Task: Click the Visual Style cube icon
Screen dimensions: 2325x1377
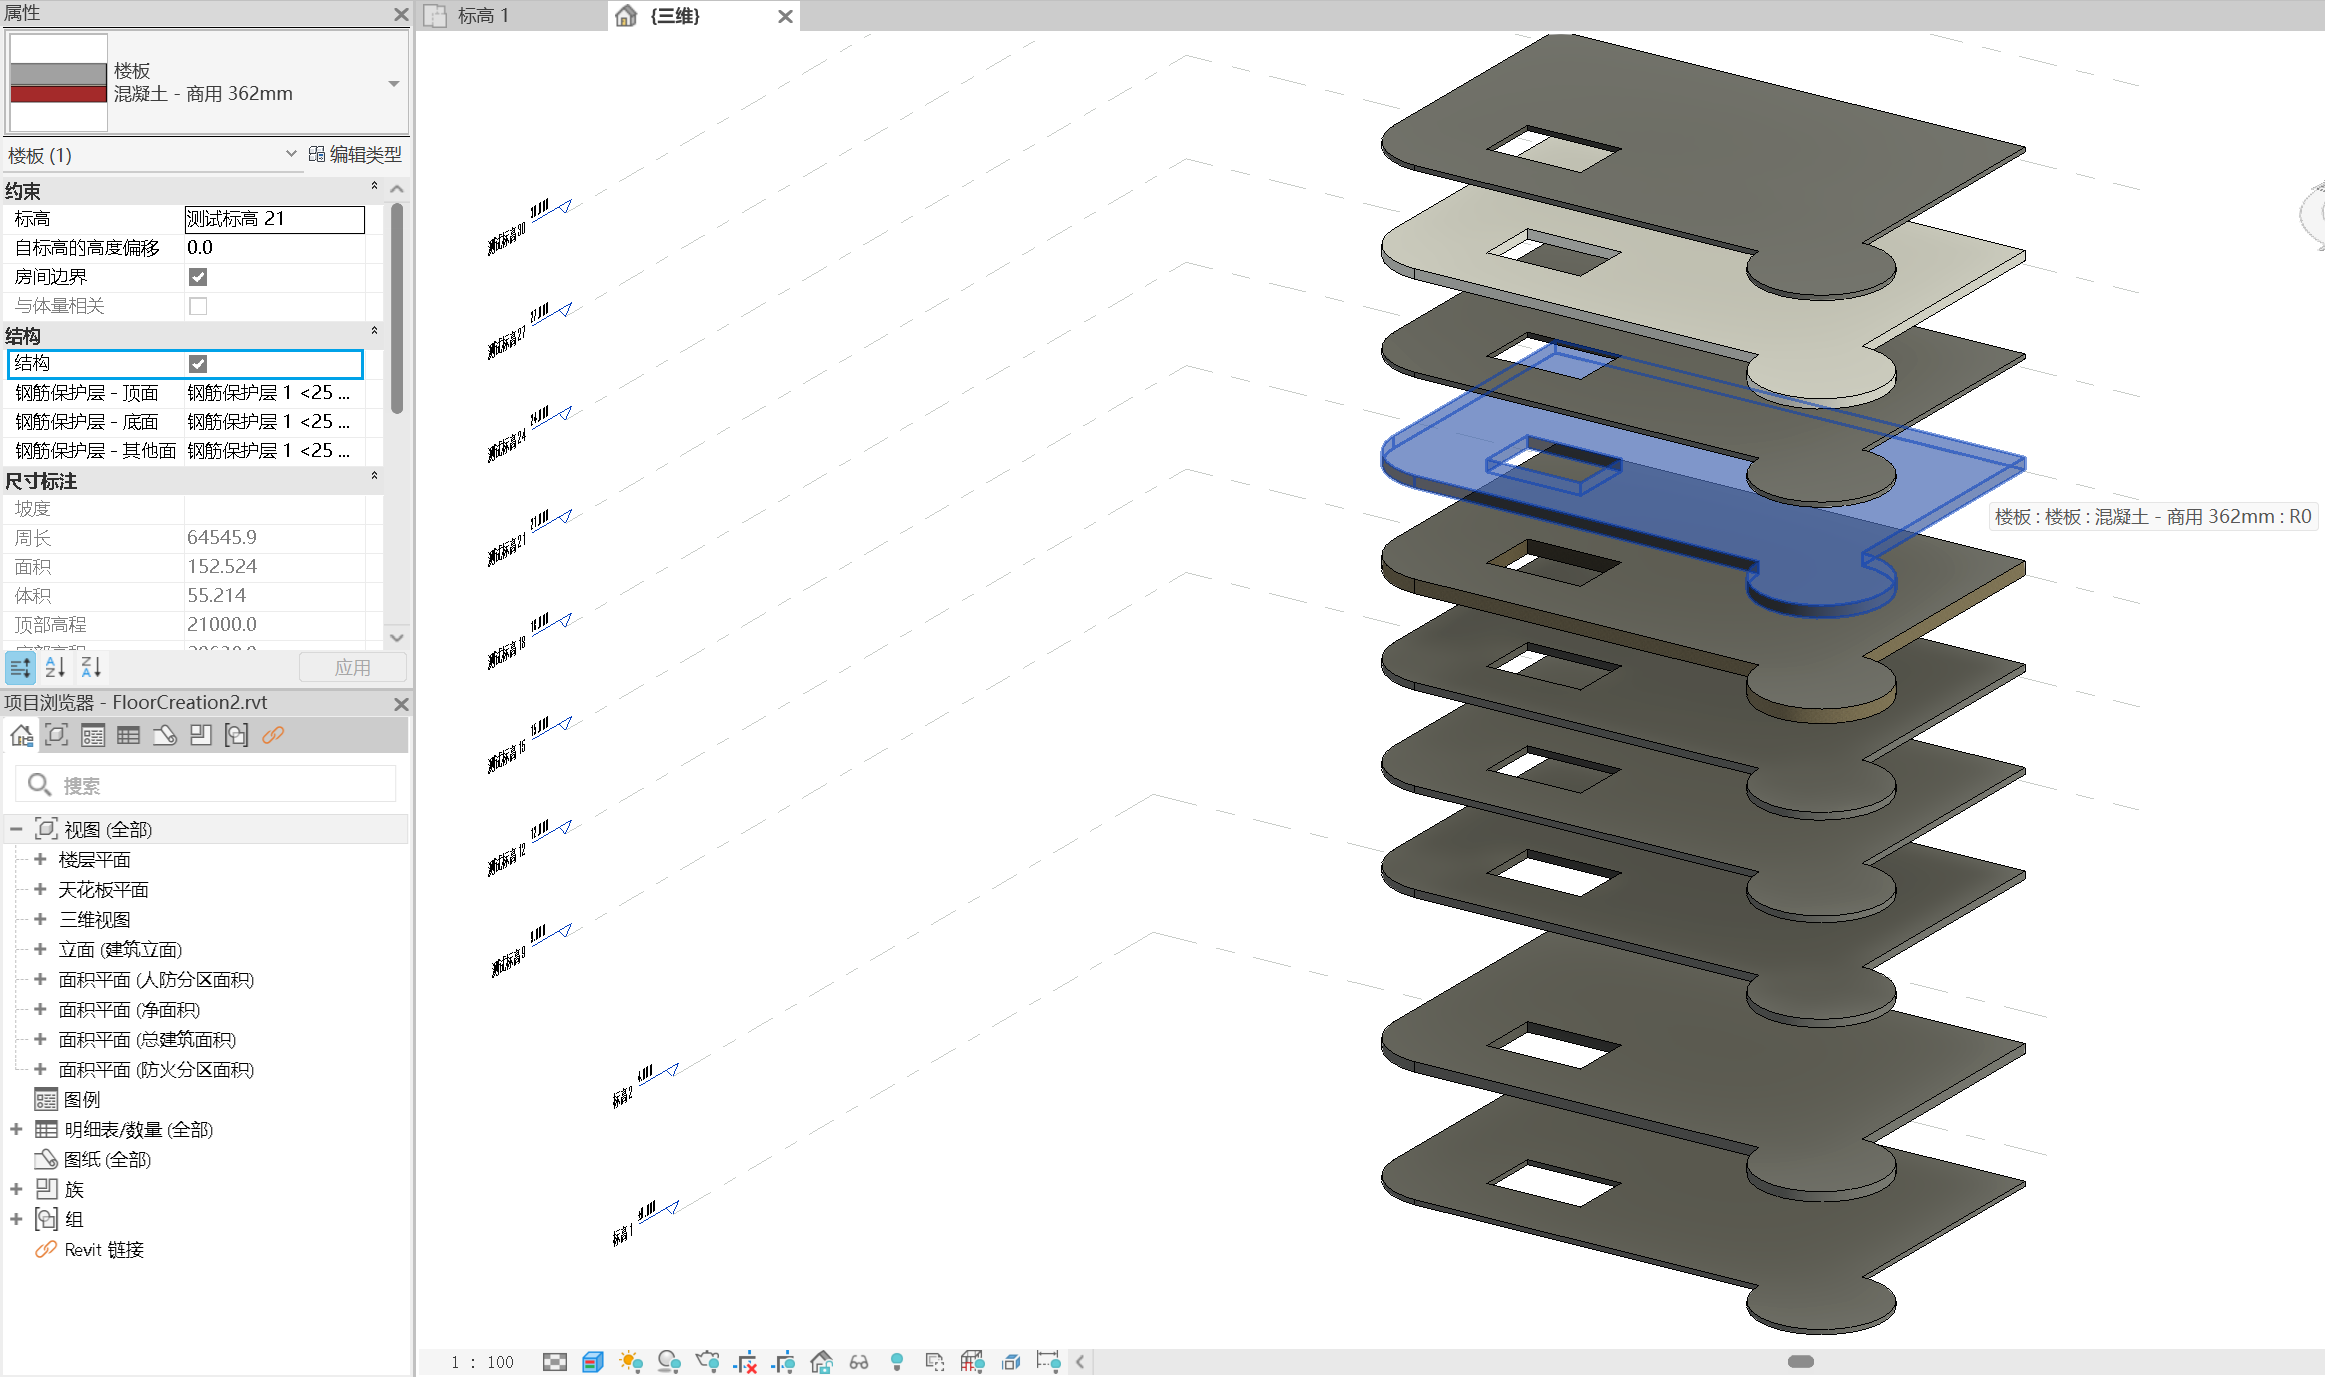Action: (592, 1362)
